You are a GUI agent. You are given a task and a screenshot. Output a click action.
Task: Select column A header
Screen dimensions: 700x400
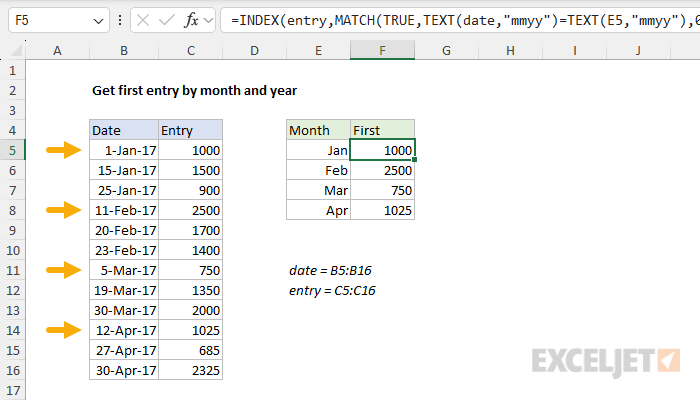pos(57,50)
